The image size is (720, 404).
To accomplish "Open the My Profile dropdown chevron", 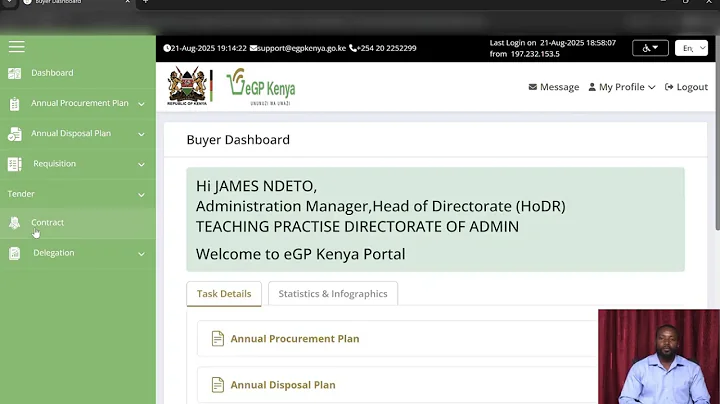I will pos(652,87).
